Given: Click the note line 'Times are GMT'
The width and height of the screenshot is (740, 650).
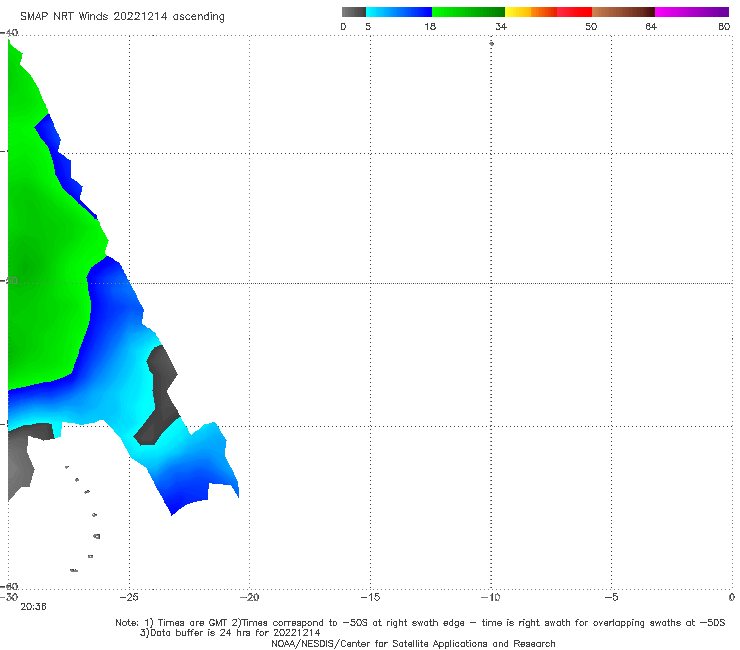Looking at the screenshot, I should 193,623.
